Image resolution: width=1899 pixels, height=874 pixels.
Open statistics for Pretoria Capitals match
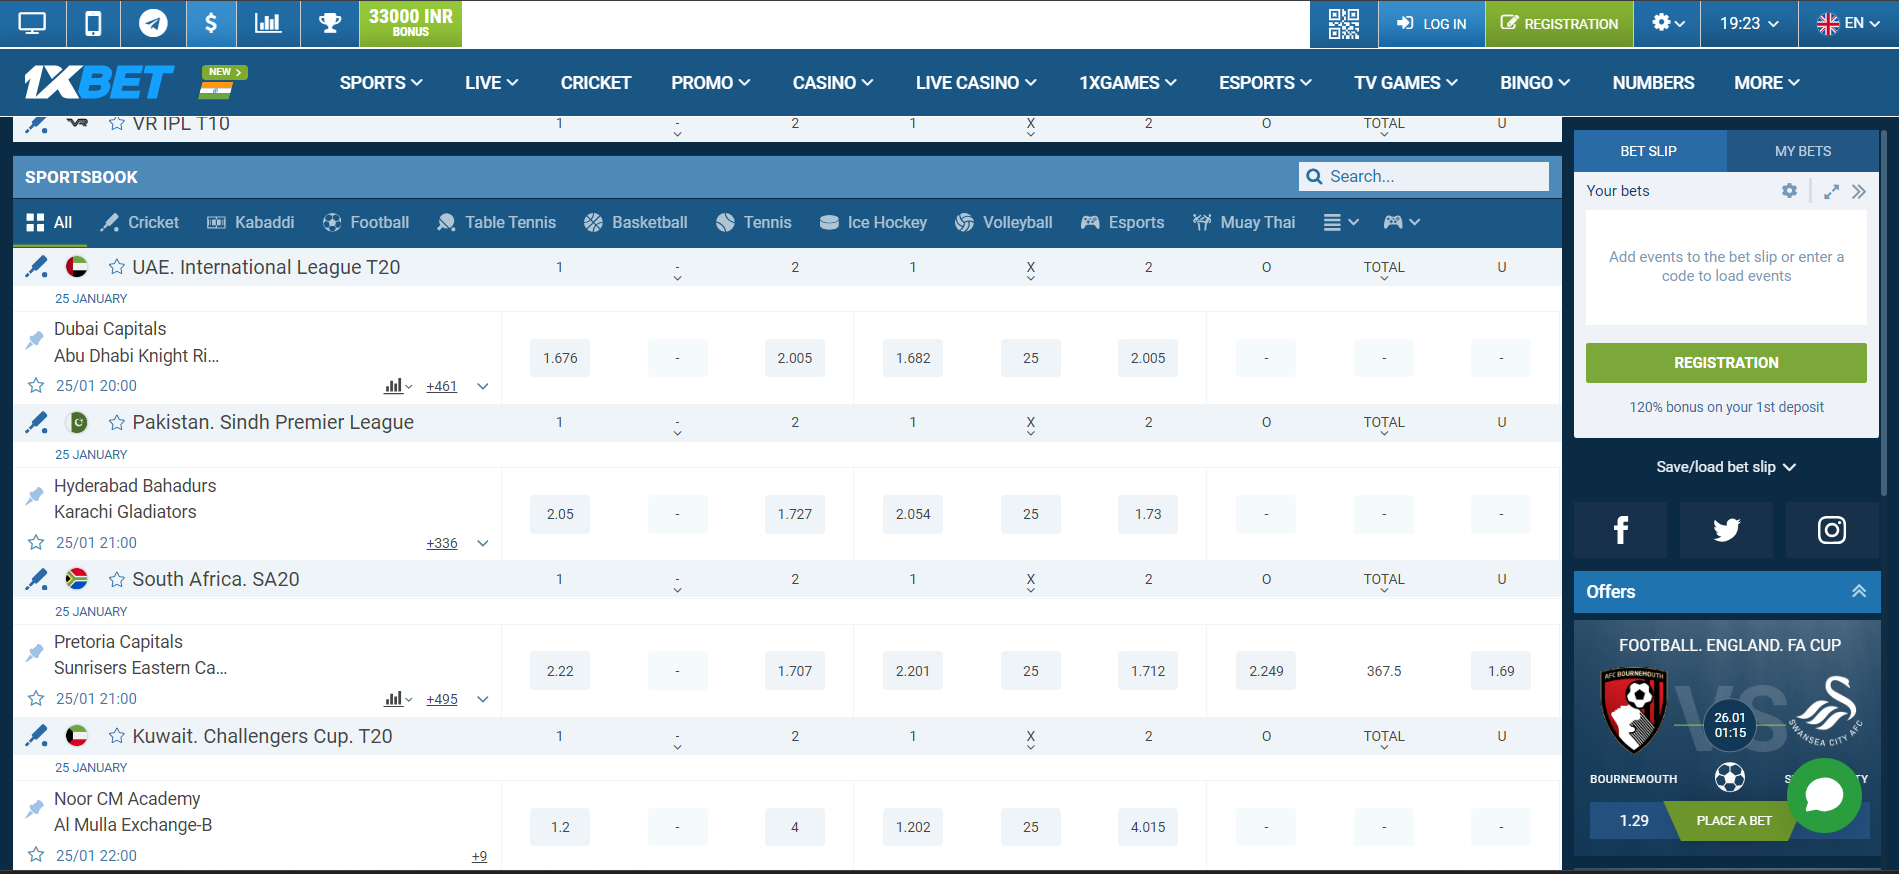click(397, 699)
